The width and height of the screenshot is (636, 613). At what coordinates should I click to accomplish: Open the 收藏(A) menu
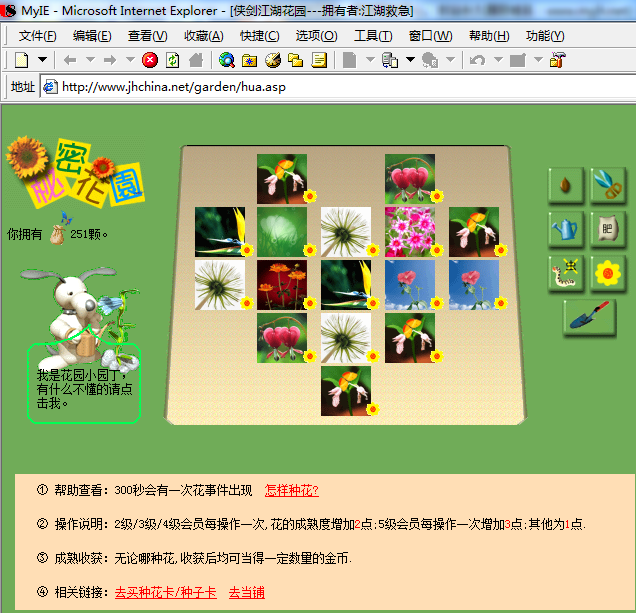click(x=204, y=36)
